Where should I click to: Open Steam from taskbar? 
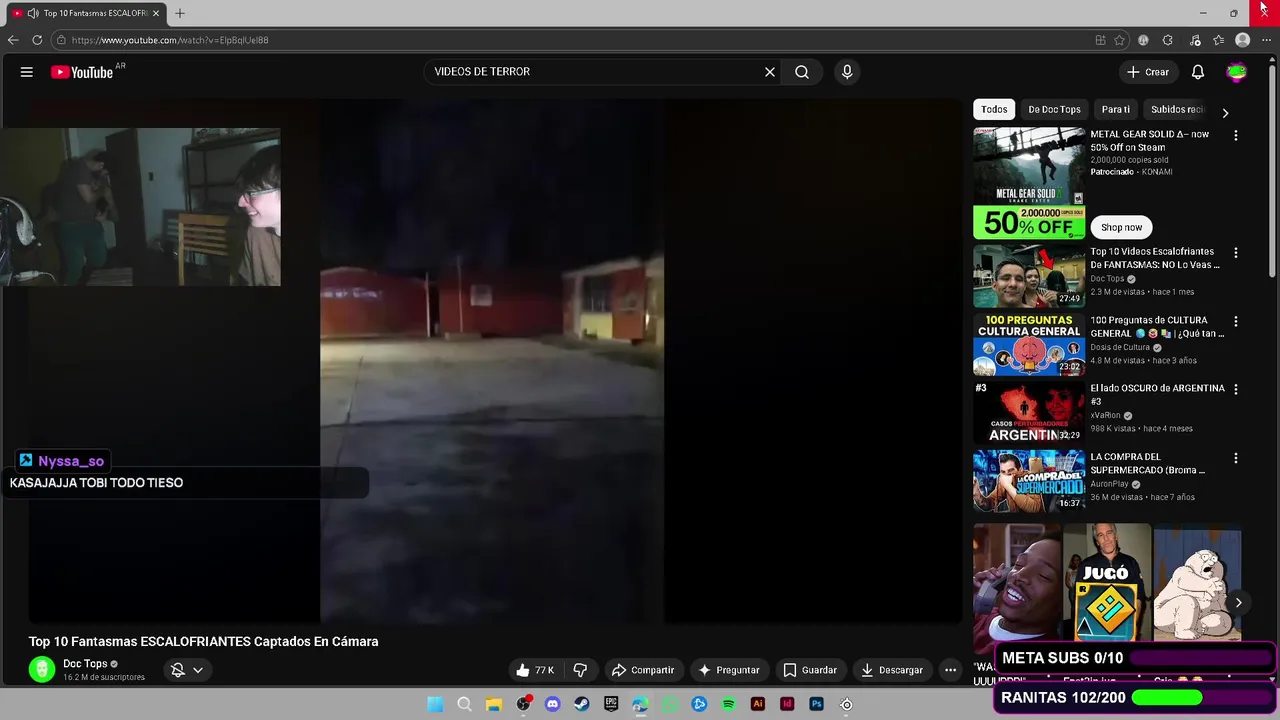click(x=581, y=704)
